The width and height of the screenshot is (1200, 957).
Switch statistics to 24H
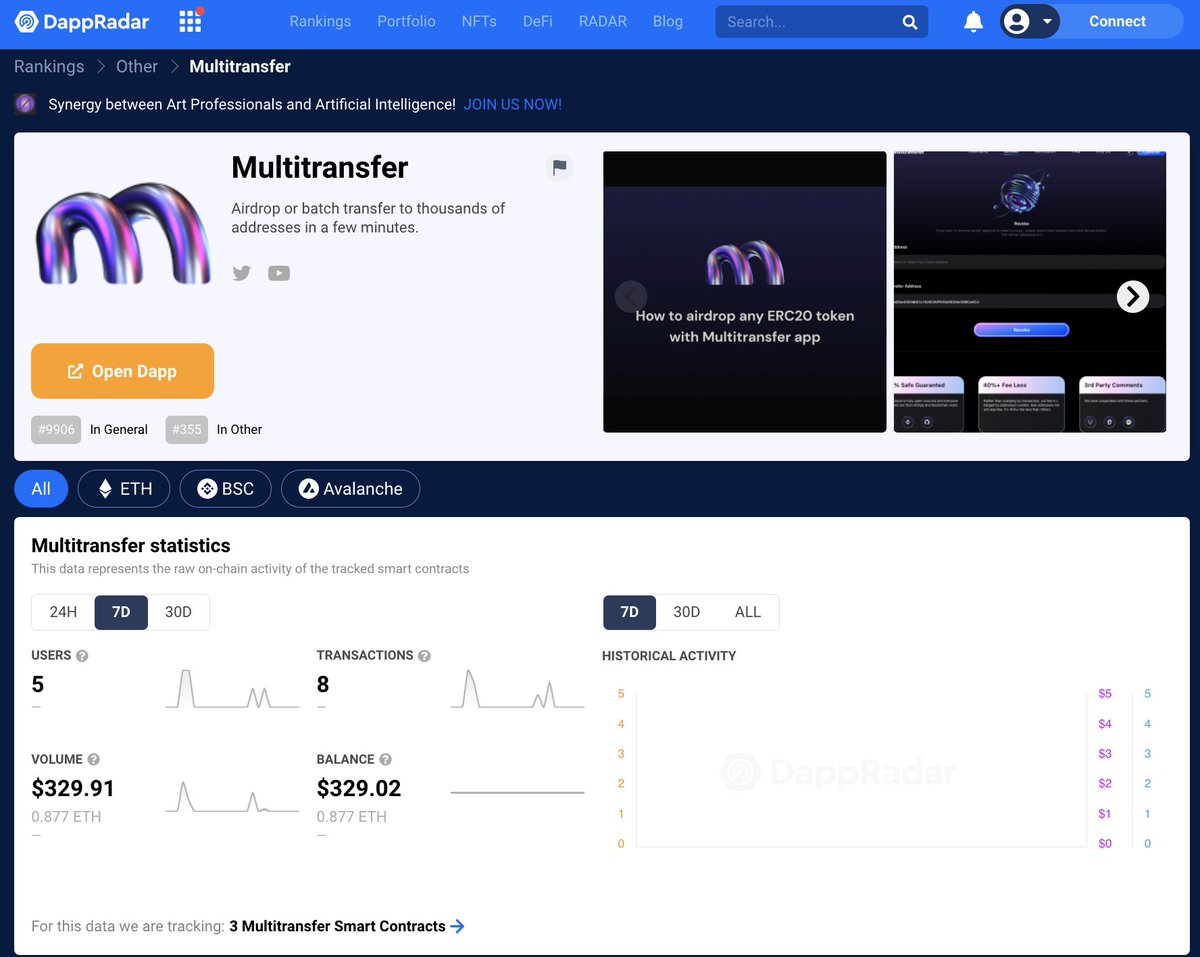tap(63, 612)
